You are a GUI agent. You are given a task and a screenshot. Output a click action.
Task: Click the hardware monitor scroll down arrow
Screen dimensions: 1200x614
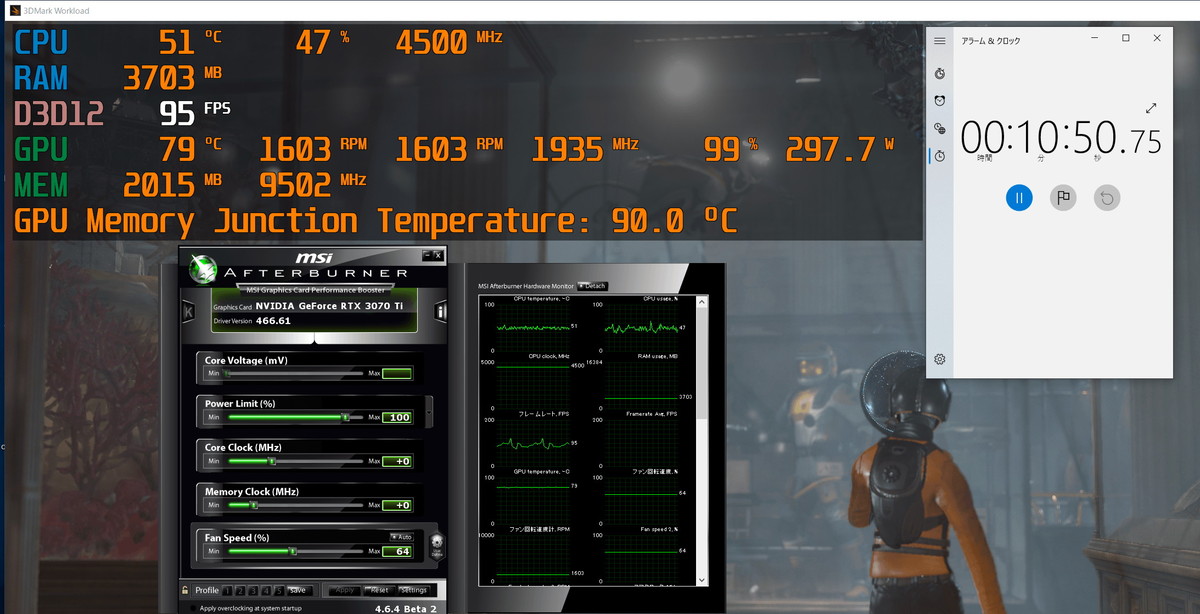click(702, 580)
